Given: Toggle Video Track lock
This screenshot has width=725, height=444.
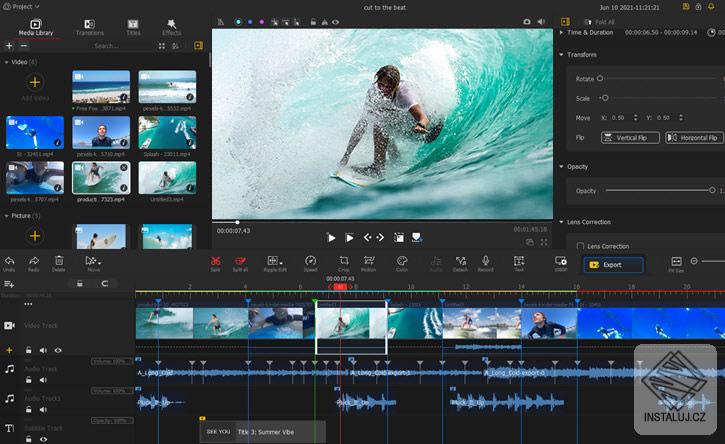Looking at the screenshot, I should click(x=29, y=350).
